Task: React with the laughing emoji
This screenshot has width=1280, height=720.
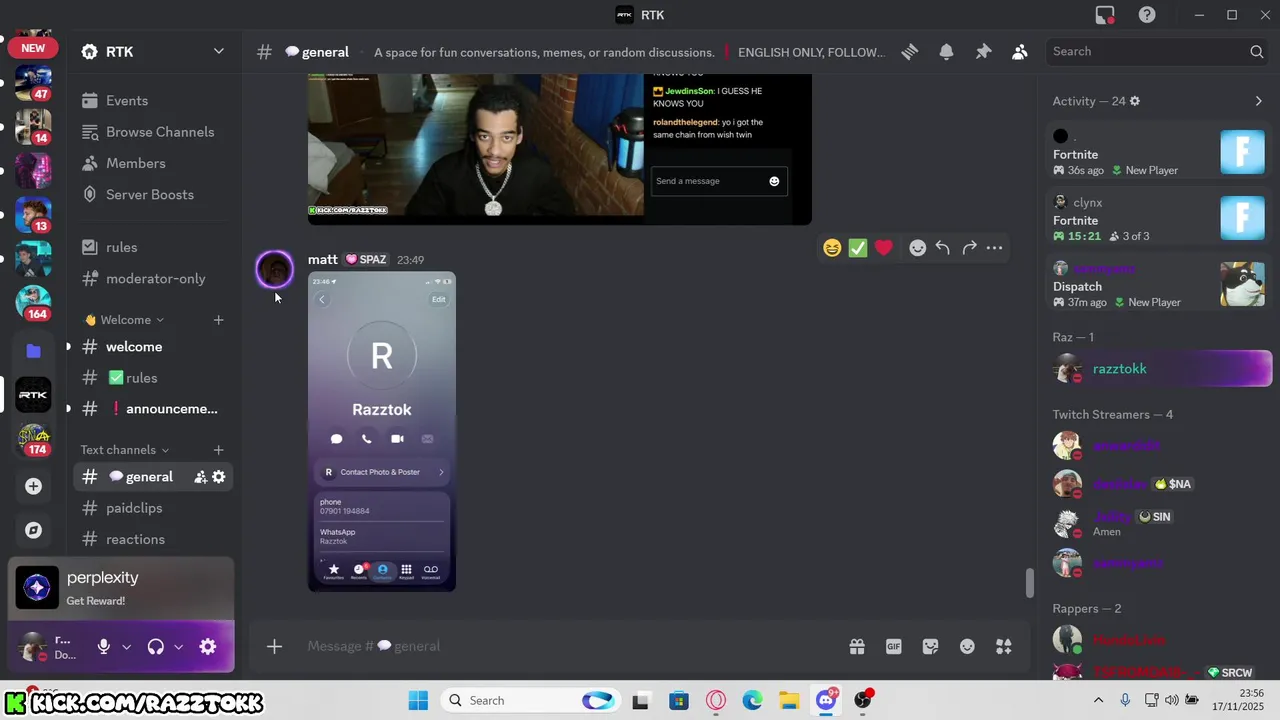Action: coord(832,248)
